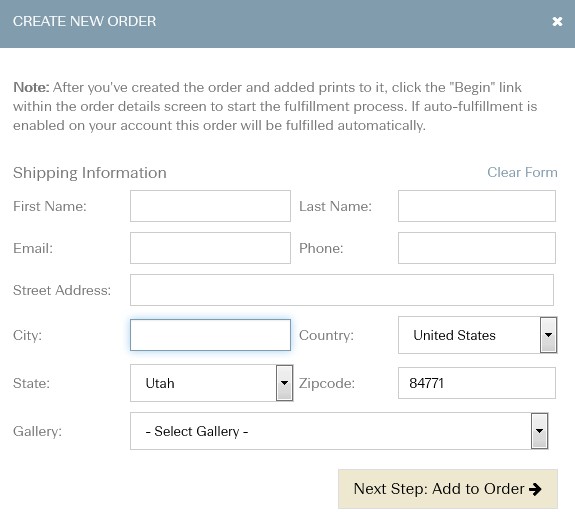Focus the Last Name input field
Image resolution: width=575 pixels, height=523 pixels.
click(477, 206)
